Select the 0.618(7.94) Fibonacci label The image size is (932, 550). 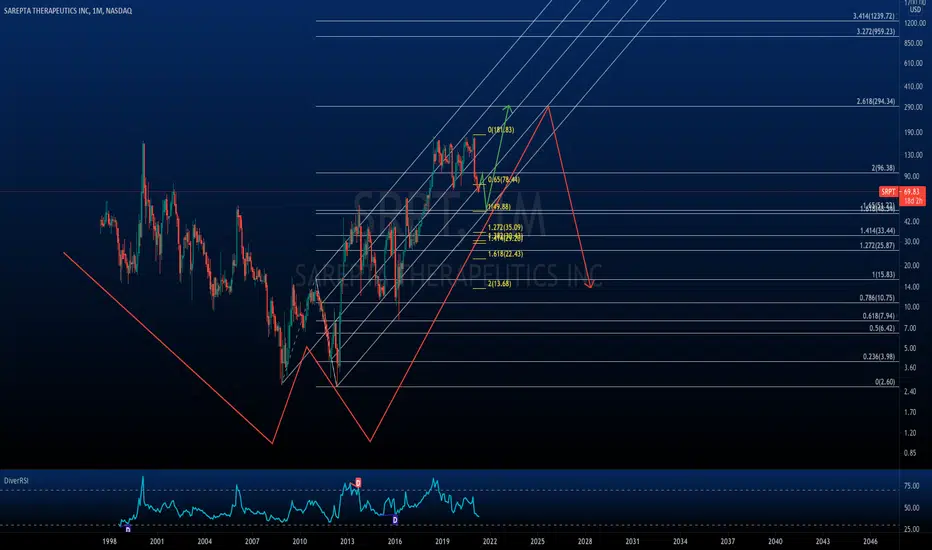[x=879, y=316]
